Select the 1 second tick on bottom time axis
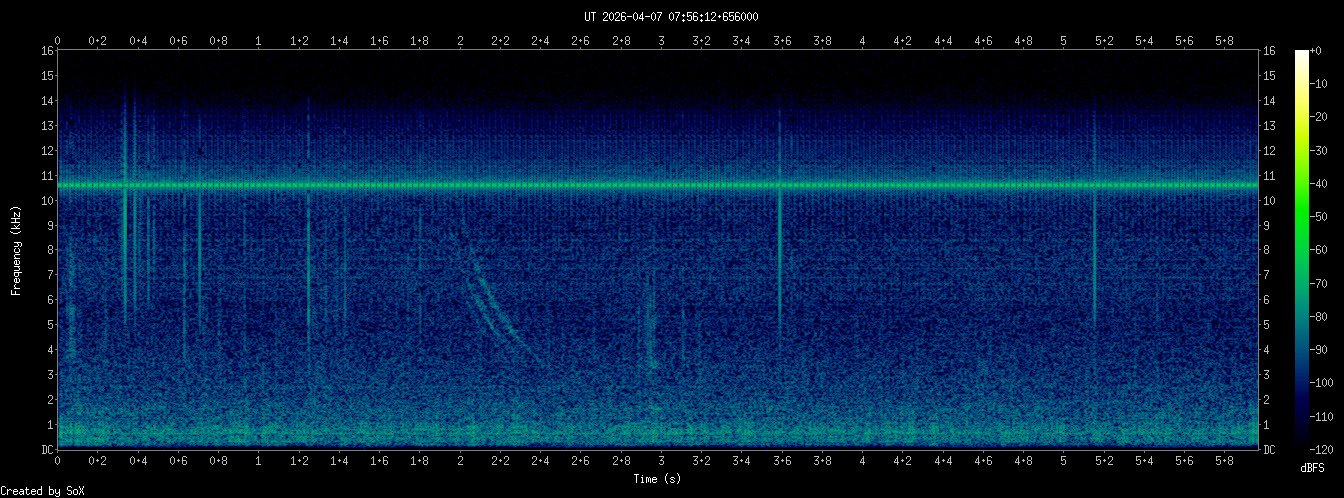The width and height of the screenshot is (1344, 498). click(259, 461)
